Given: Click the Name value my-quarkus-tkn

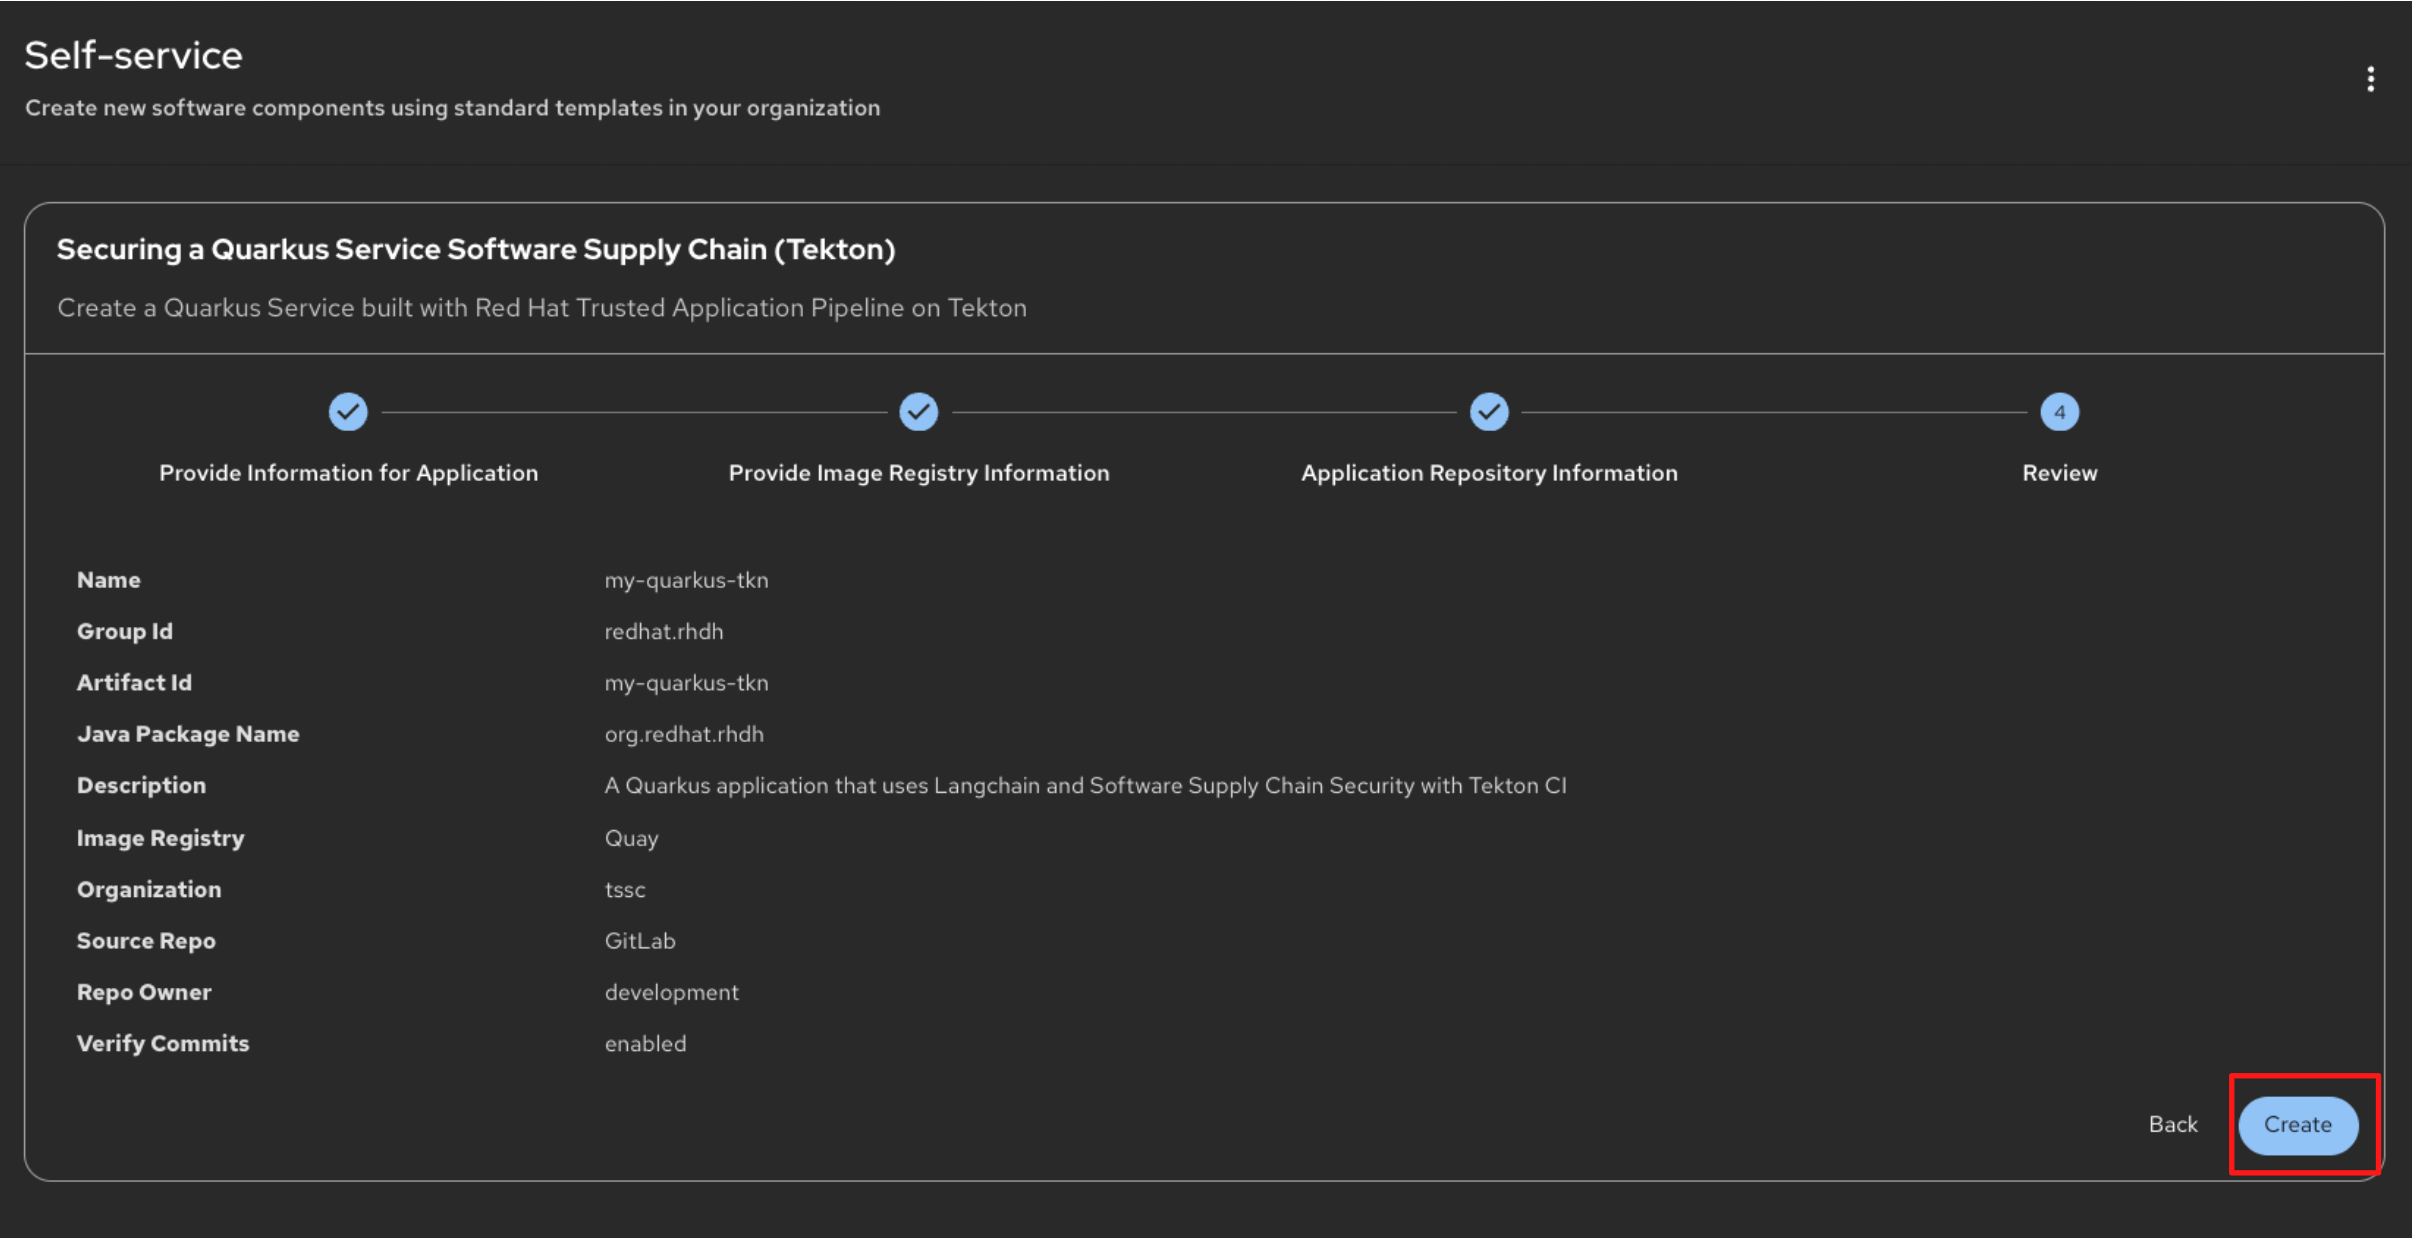Looking at the screenshot, I should [686, 580].
